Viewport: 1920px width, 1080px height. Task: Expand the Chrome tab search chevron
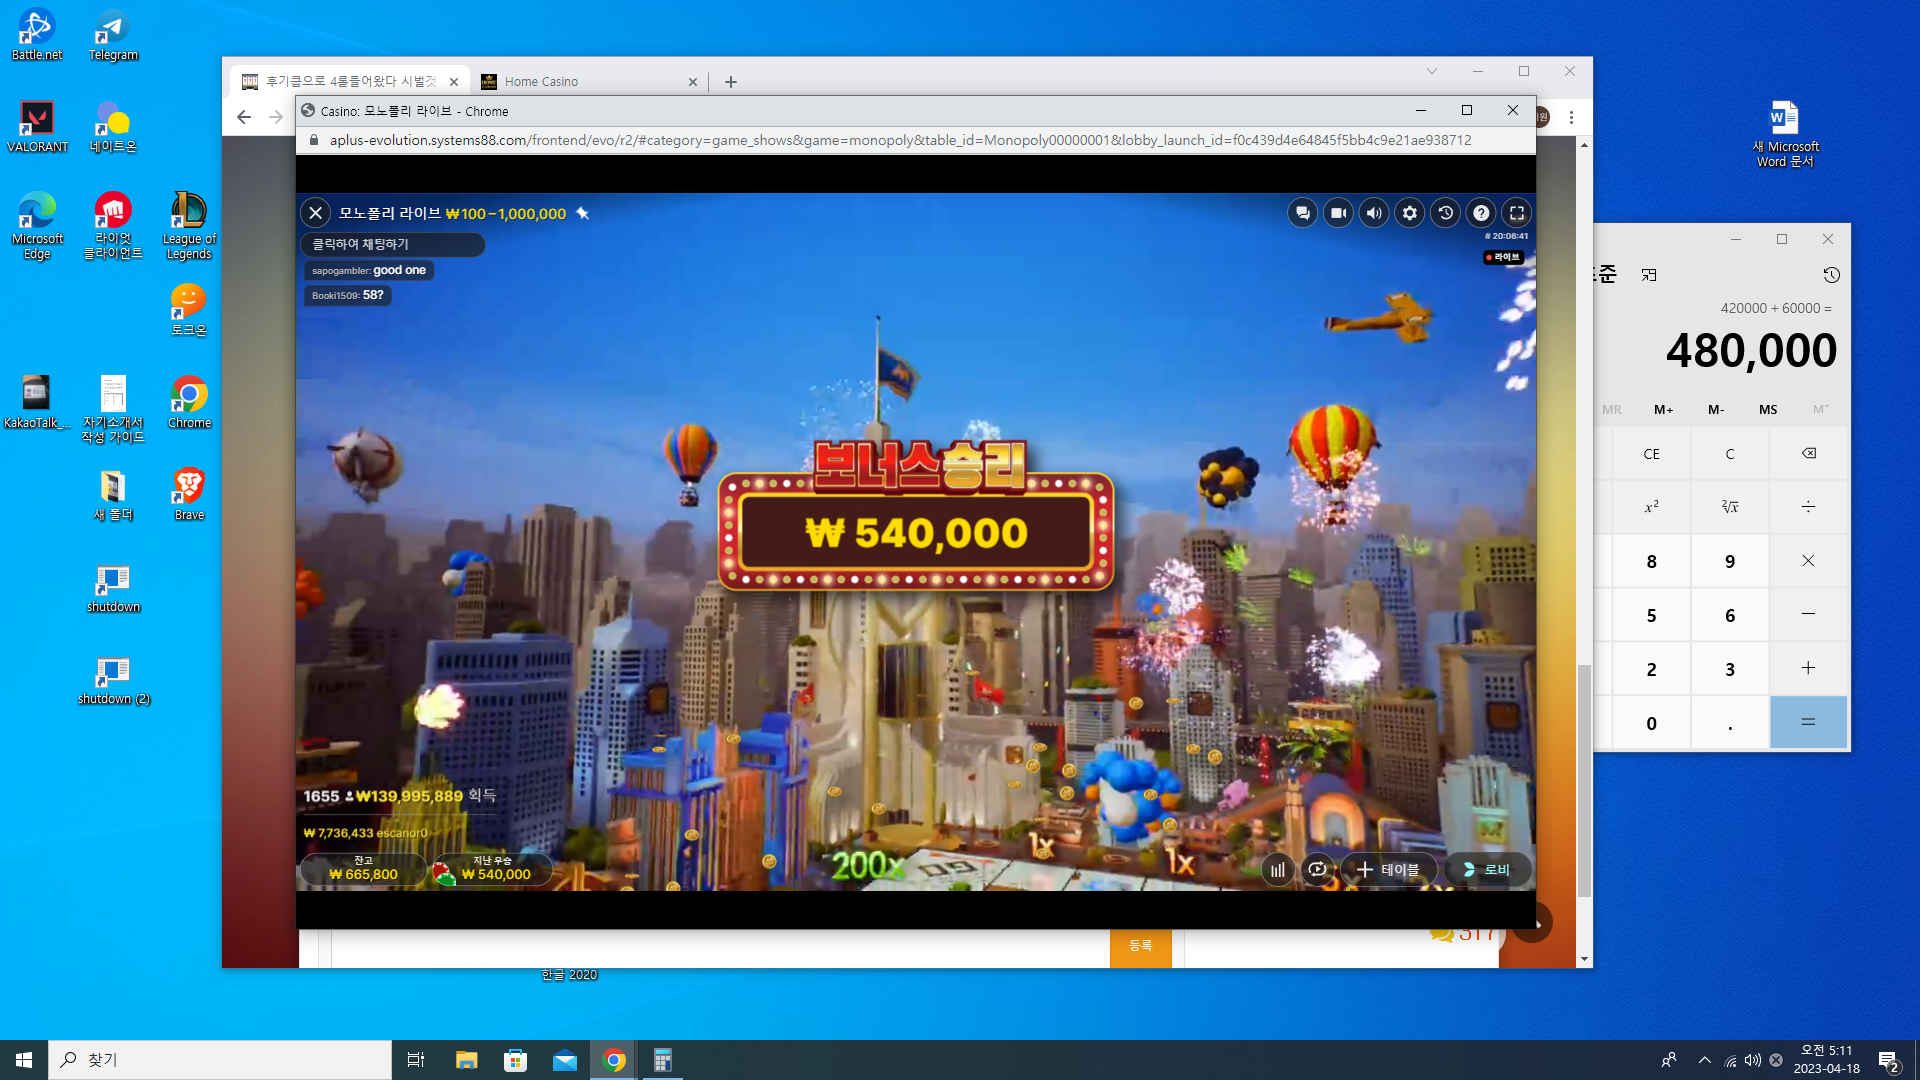pos(1432,71)
